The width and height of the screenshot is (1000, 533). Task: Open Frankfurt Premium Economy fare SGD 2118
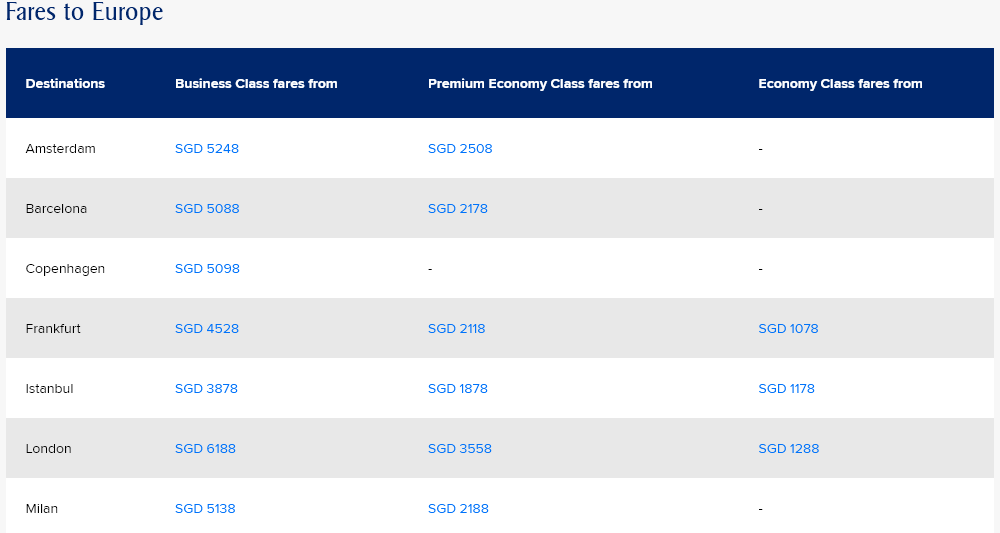(x=457, y=329)
